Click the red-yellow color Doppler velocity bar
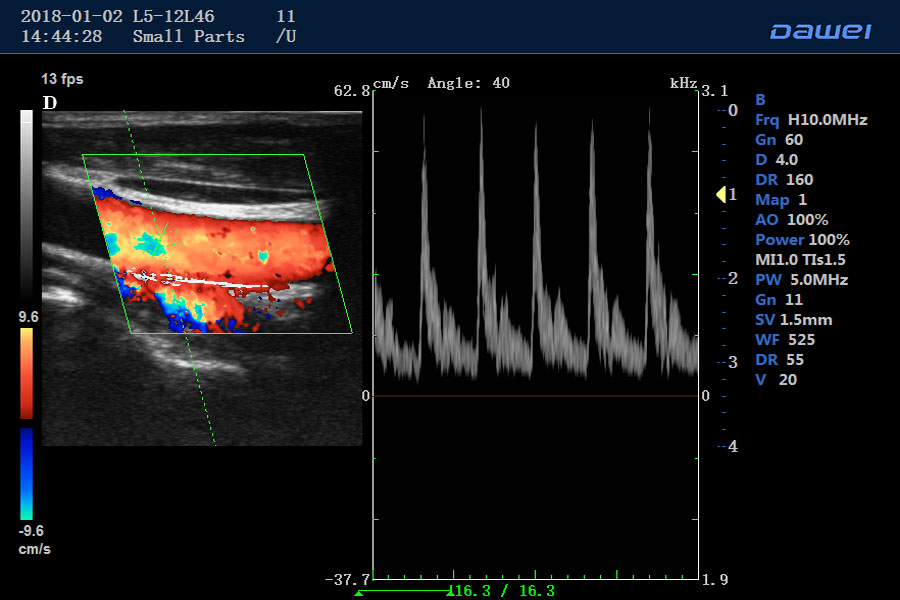 pos(26,373)
